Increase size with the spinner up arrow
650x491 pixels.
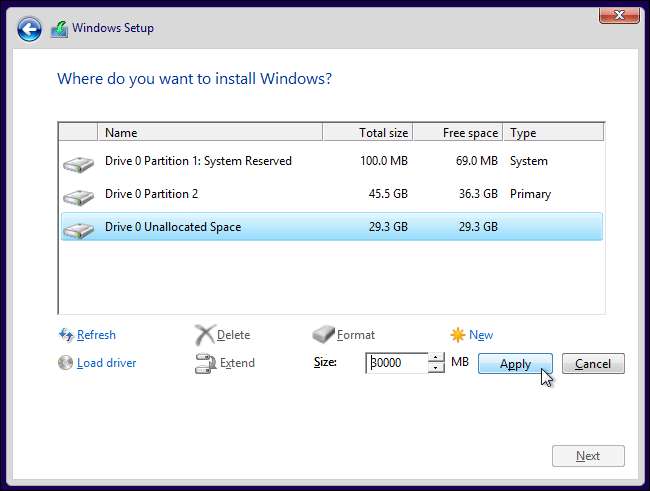(435, 358)
